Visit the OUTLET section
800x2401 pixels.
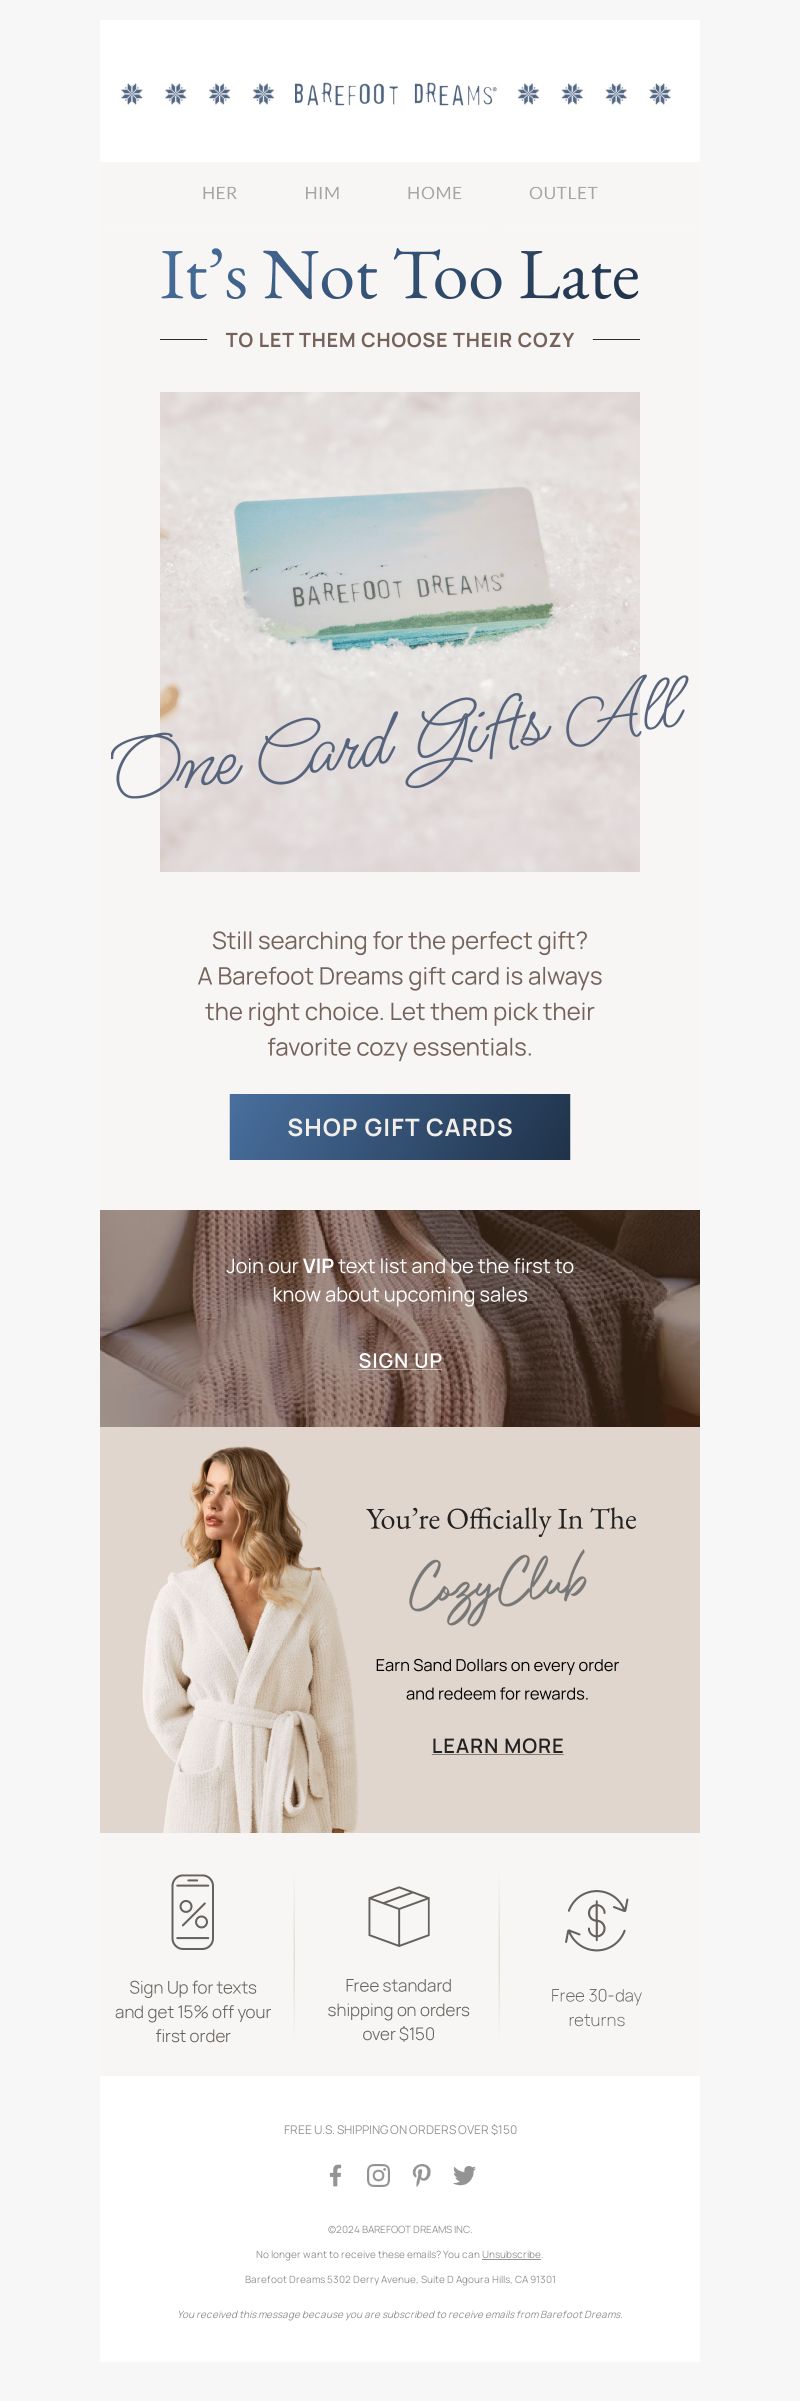point(563,193)
